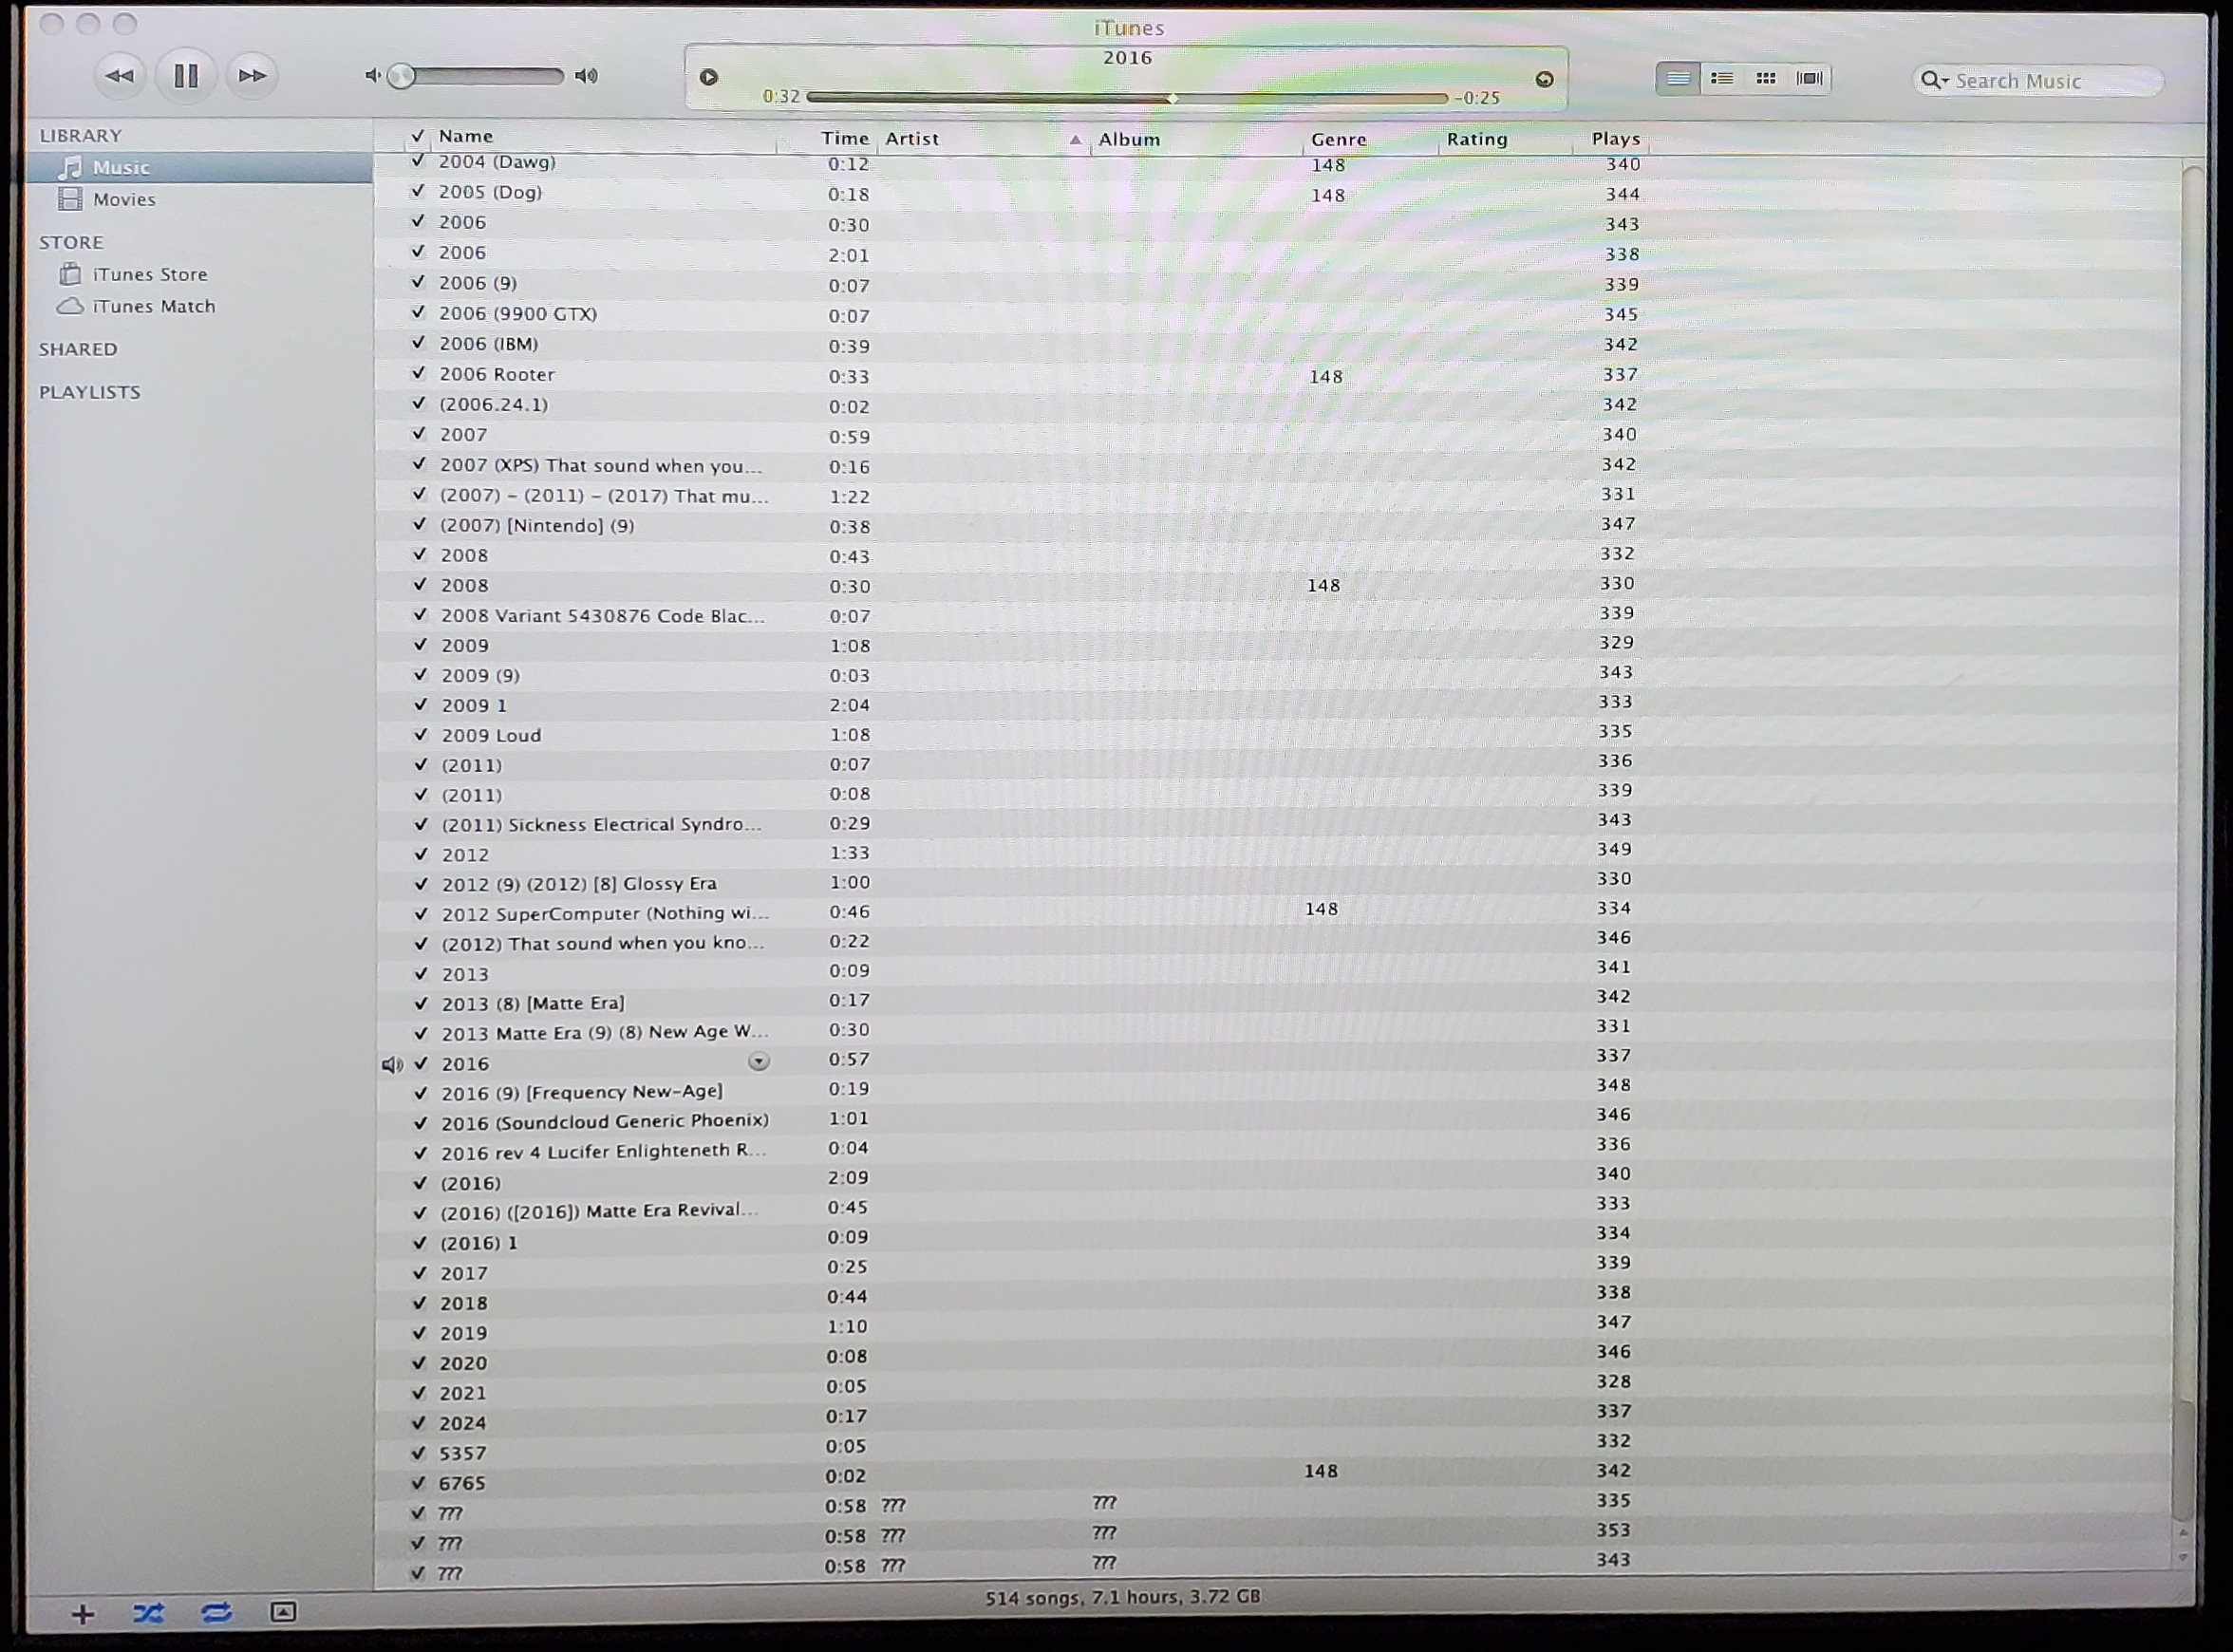Uncheck the 2024 song
Image resolution: width=2233 pixels, height=1652 pixels.
point(420,1423)
